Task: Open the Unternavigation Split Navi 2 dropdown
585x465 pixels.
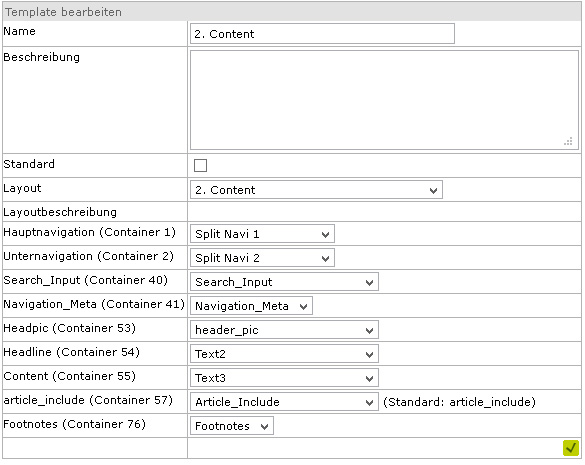Action: pyautogui.click(x=262, y=258)
